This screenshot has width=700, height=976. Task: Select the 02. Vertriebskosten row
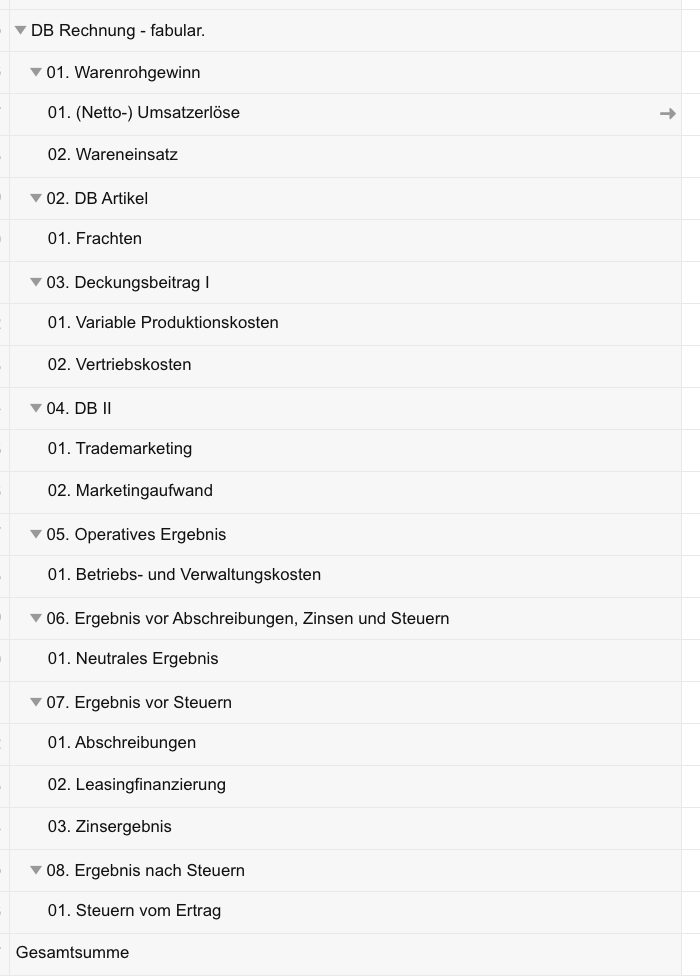(x=120, y=364)
